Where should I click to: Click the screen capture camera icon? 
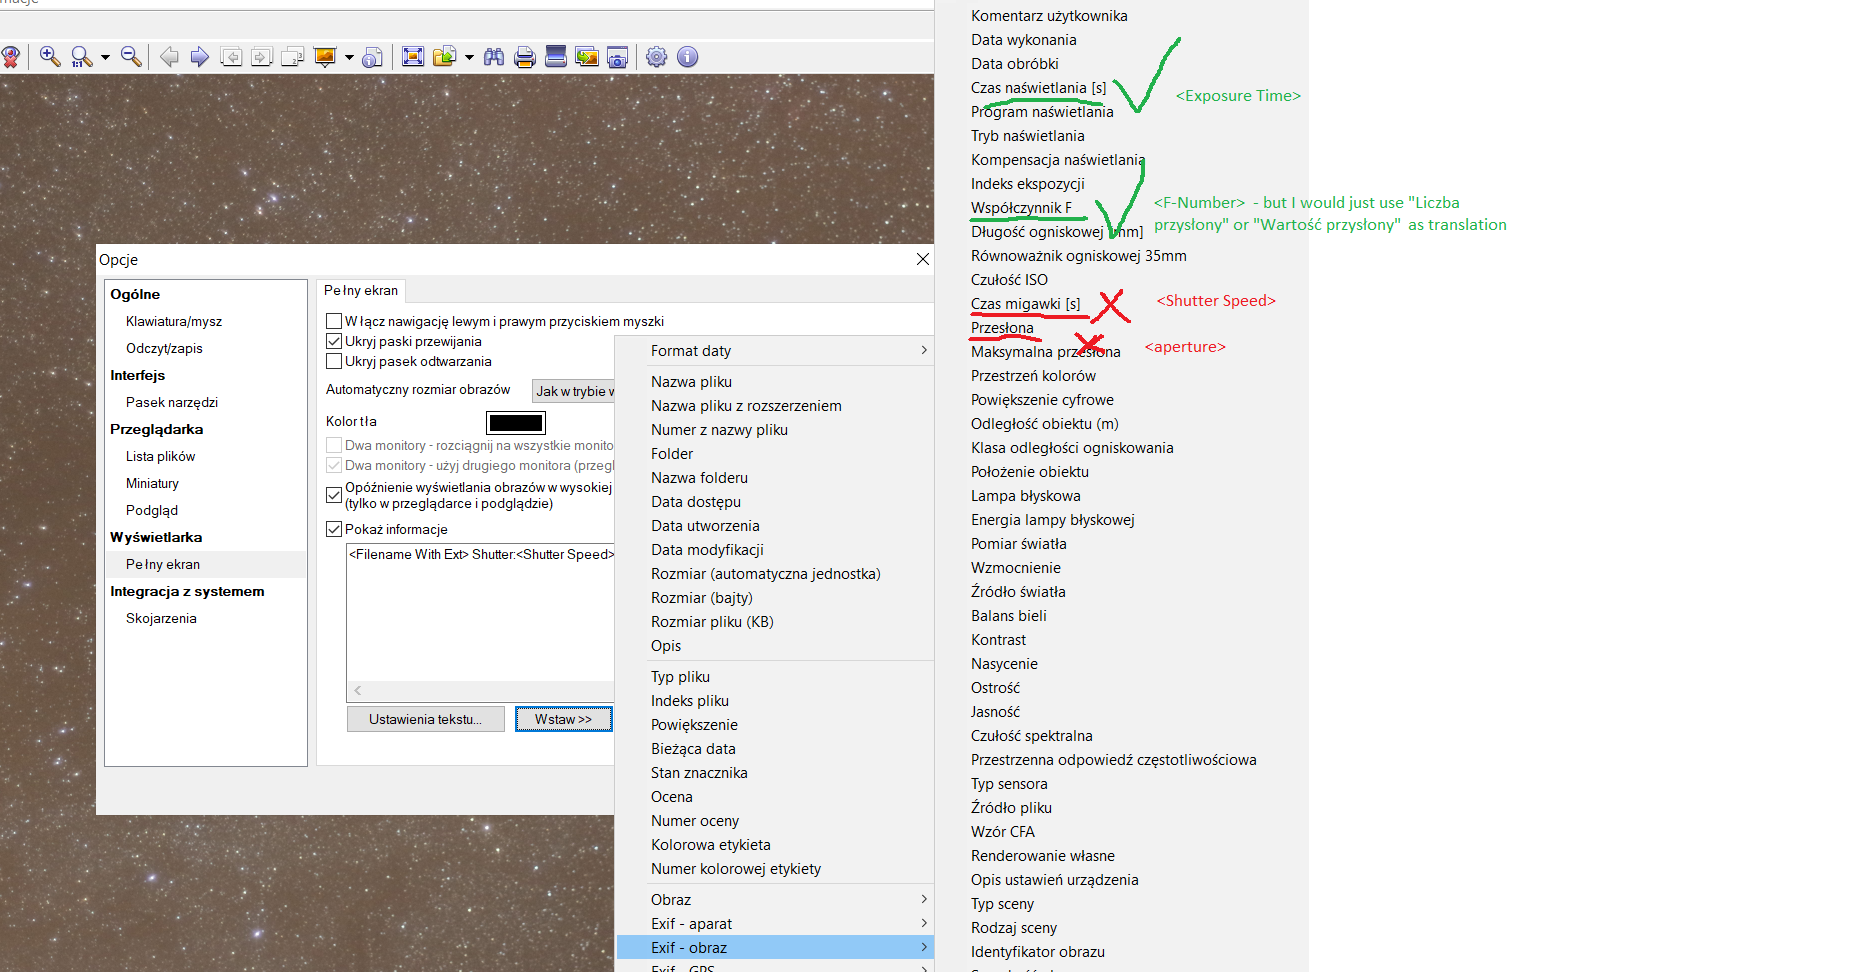618,57
